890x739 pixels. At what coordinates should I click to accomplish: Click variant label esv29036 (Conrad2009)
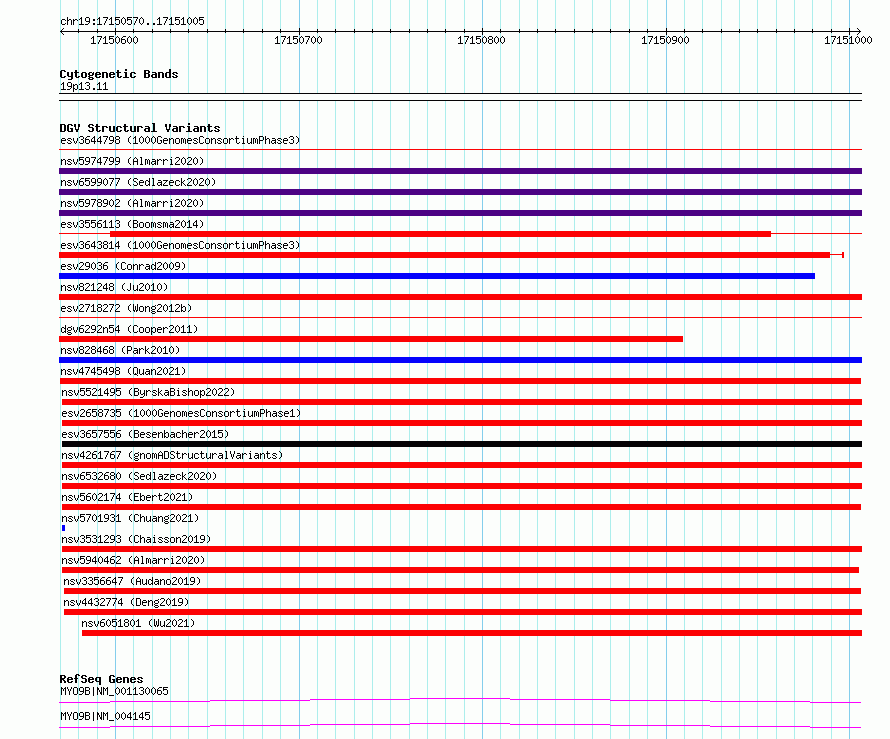(x=123, y=266)
